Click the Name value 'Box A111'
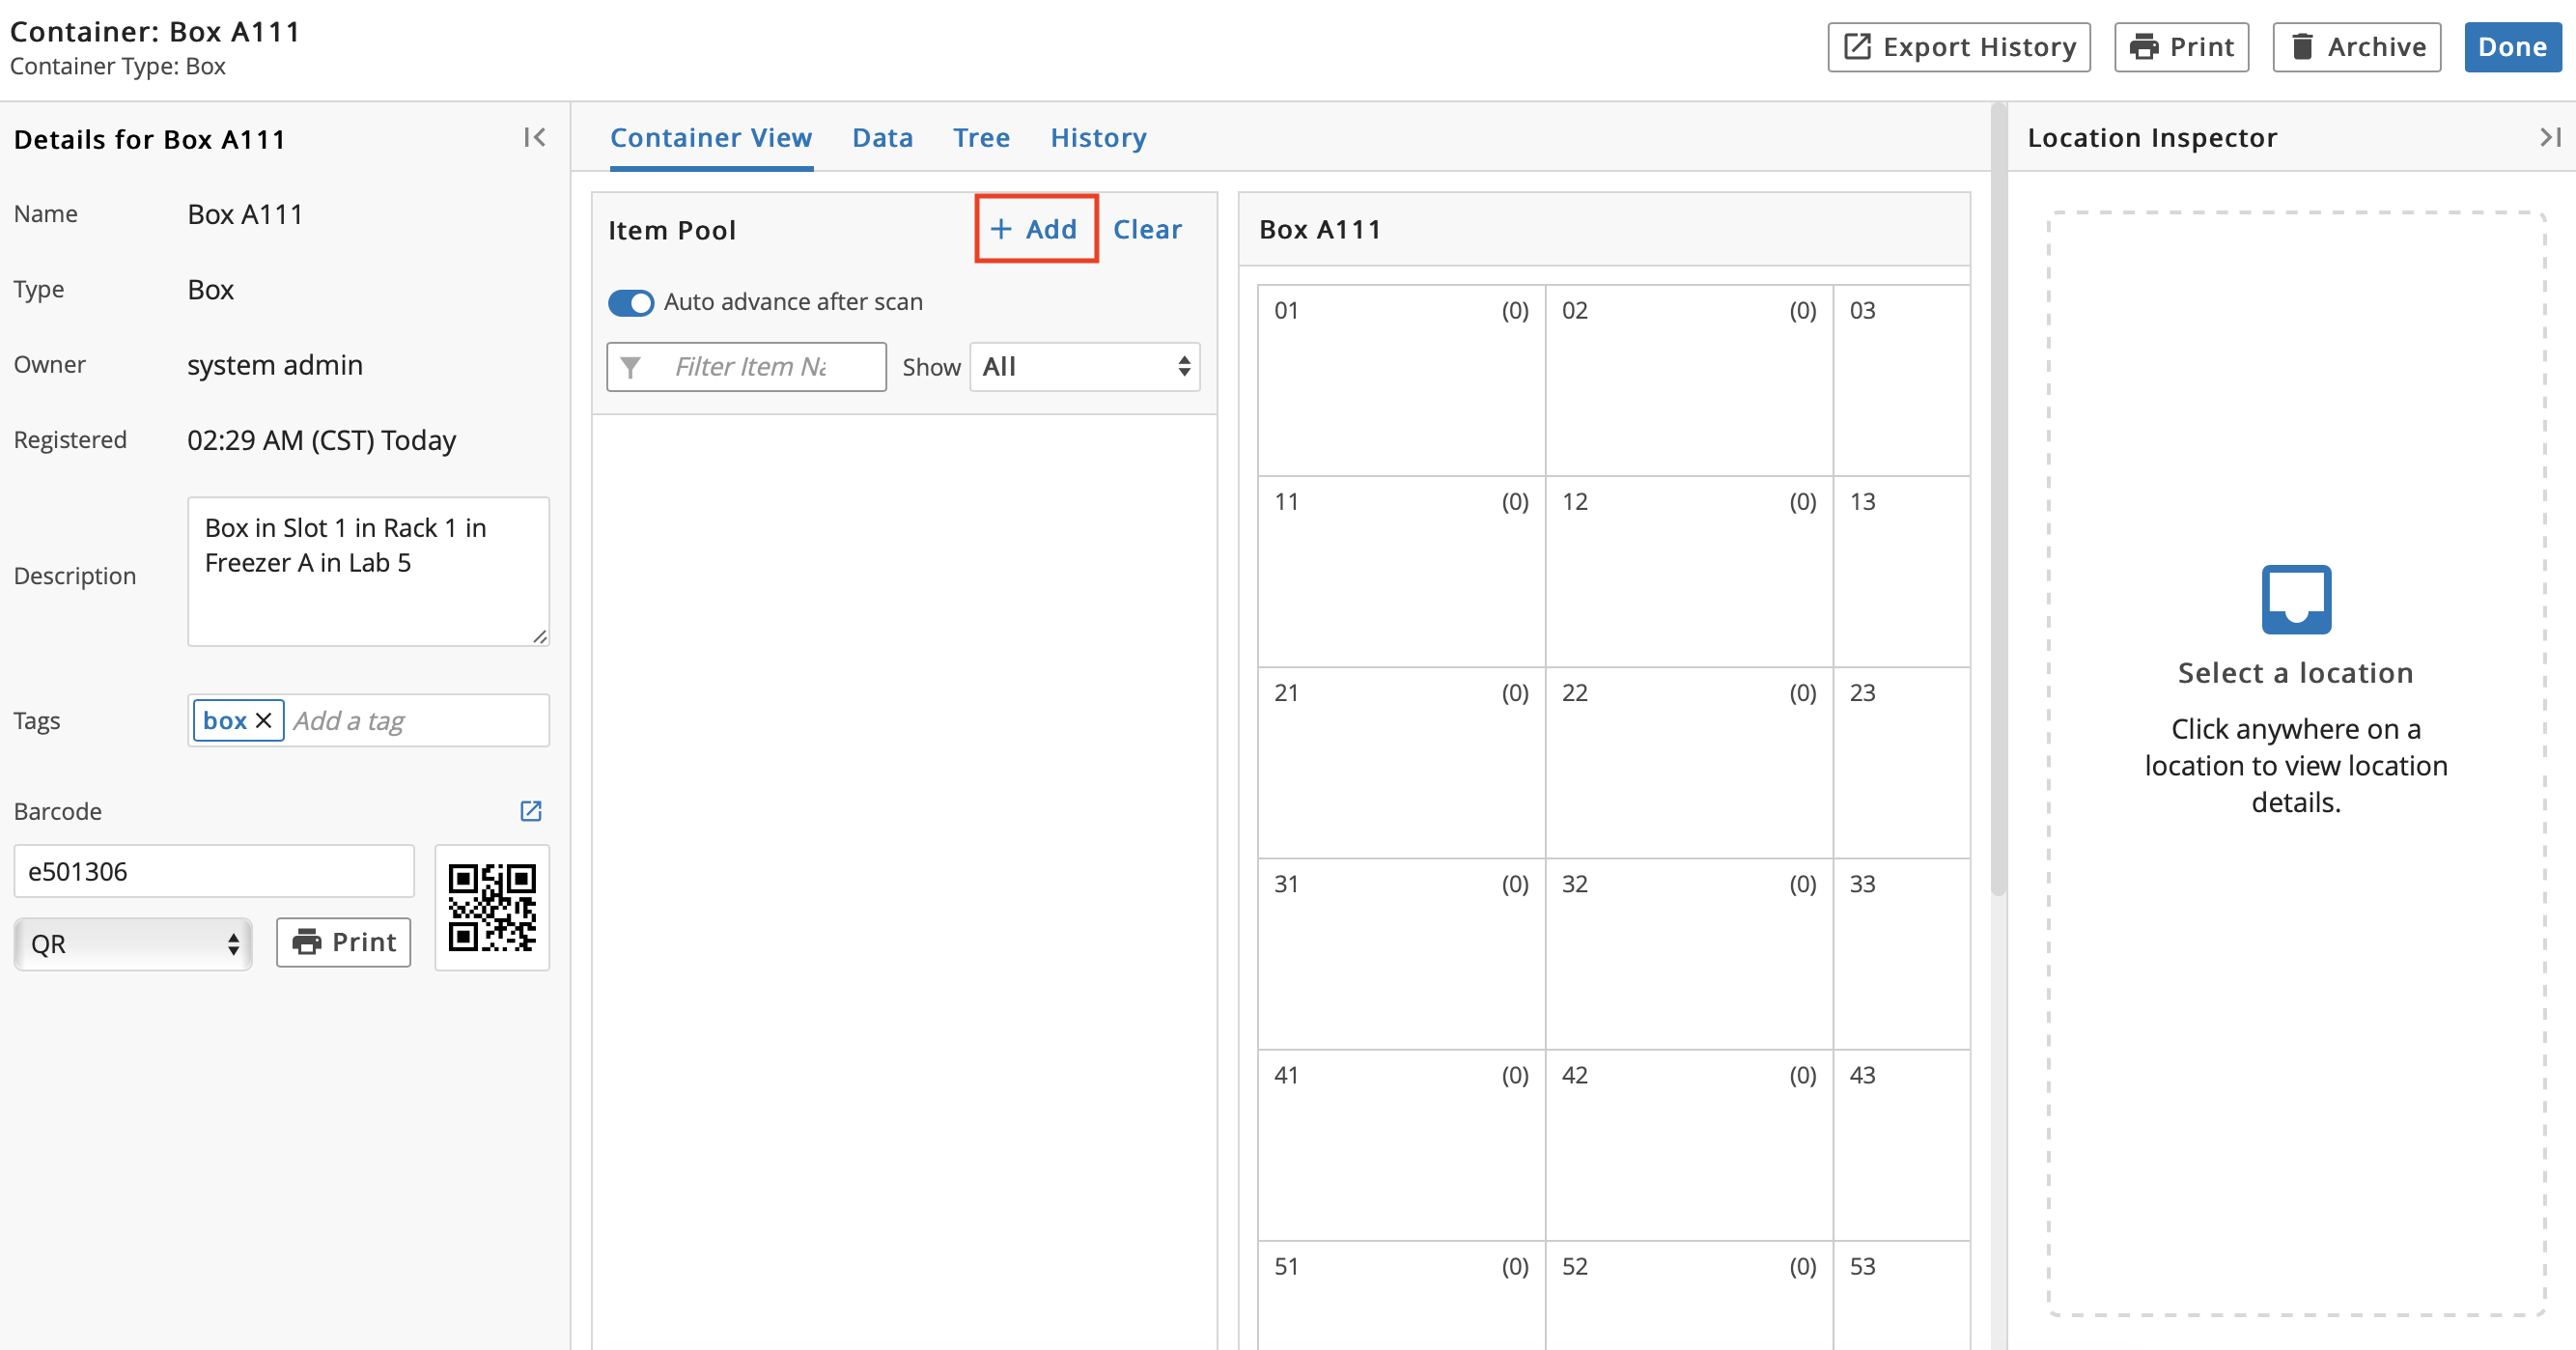The width and height of the screenshot is (2576, 1350). click(x=245, y=214)
